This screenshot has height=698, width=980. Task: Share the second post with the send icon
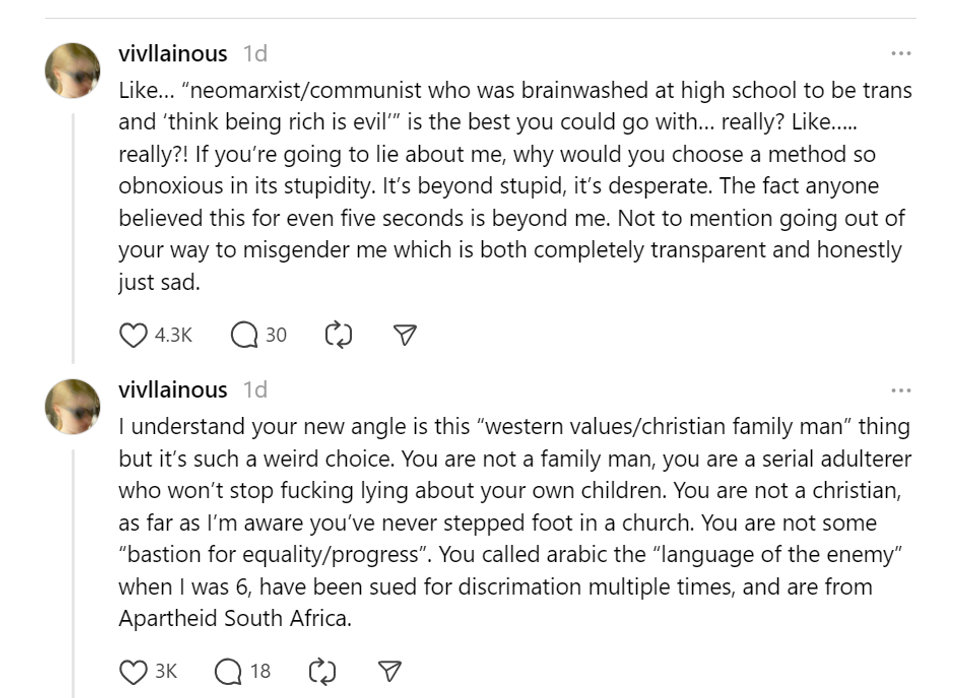click(x=388, y=671)
